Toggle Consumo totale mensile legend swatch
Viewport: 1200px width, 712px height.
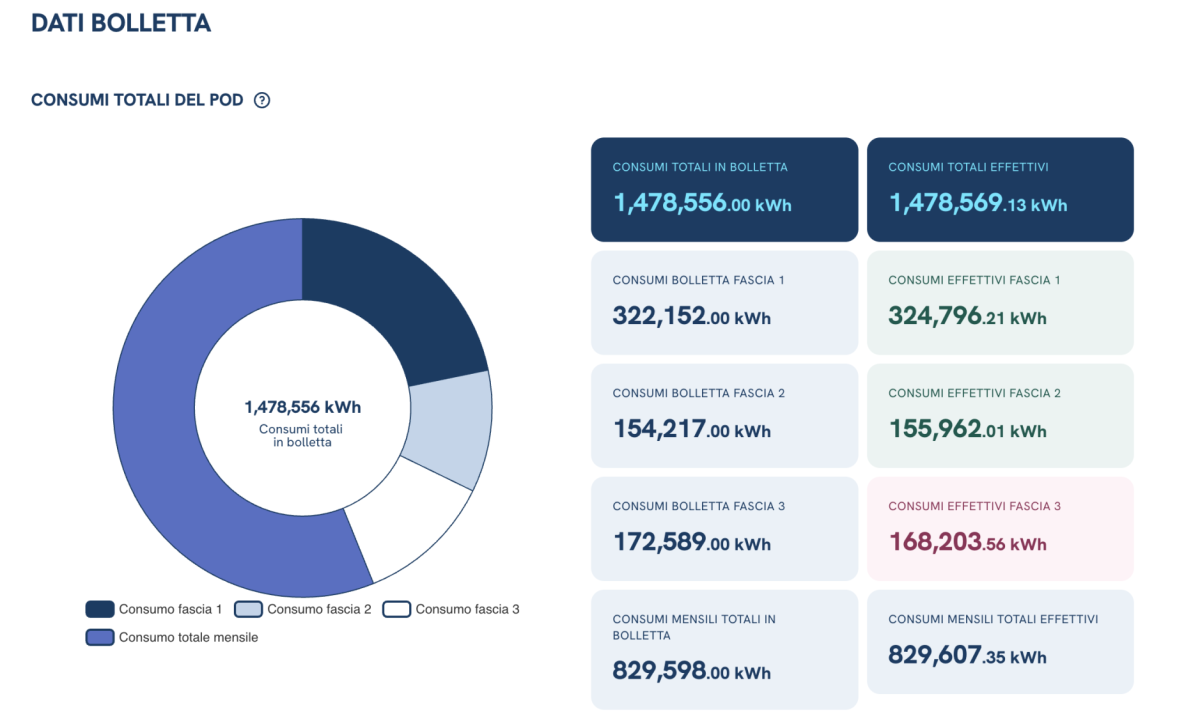pos(100,637)
